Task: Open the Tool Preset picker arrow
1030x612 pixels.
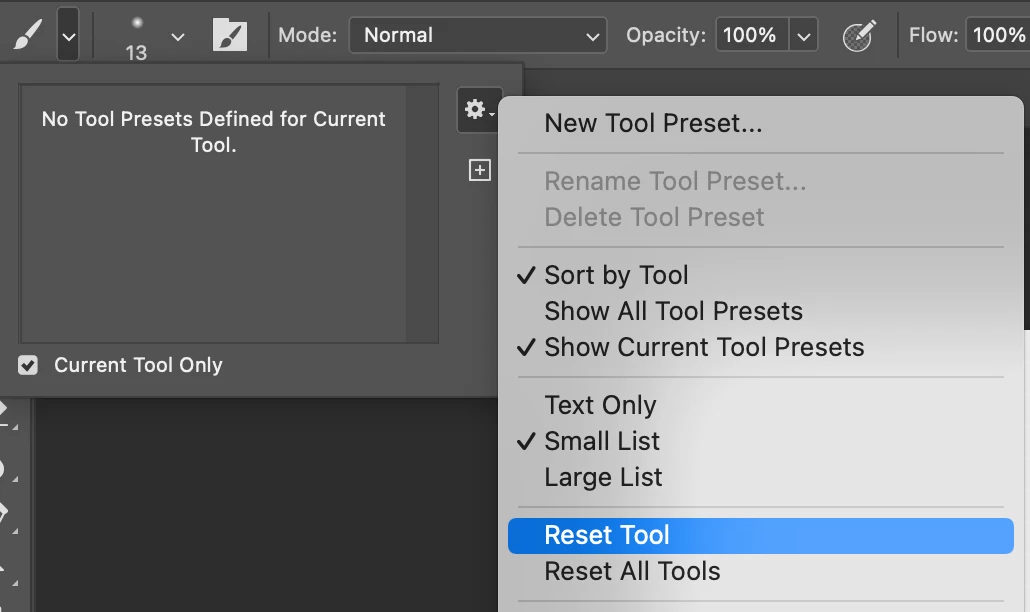Action: (x=68, y=36)
